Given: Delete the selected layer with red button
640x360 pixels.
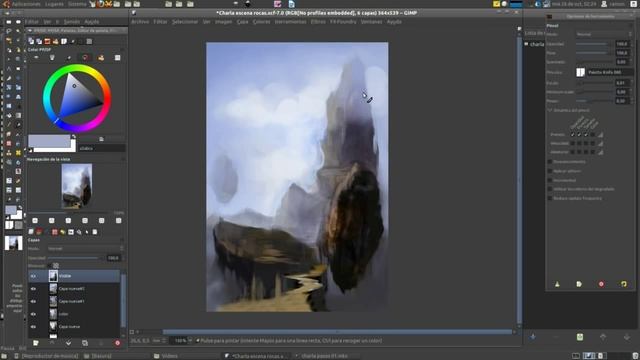Looking at the screenshot, I should [x=118, y=343].
